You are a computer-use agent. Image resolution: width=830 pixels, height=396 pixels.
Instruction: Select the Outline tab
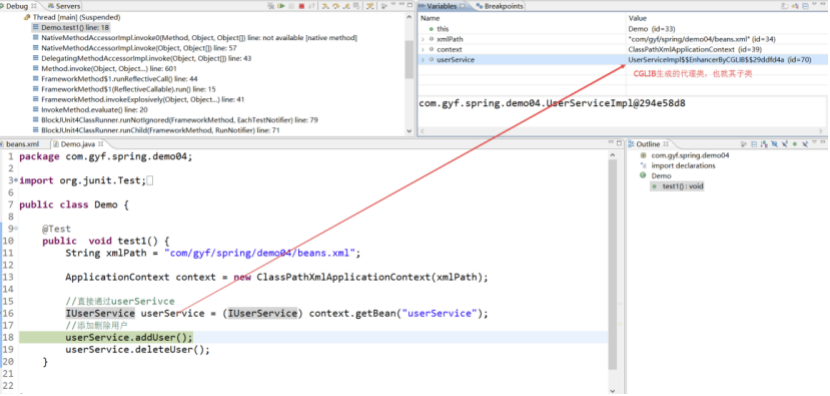648,143
